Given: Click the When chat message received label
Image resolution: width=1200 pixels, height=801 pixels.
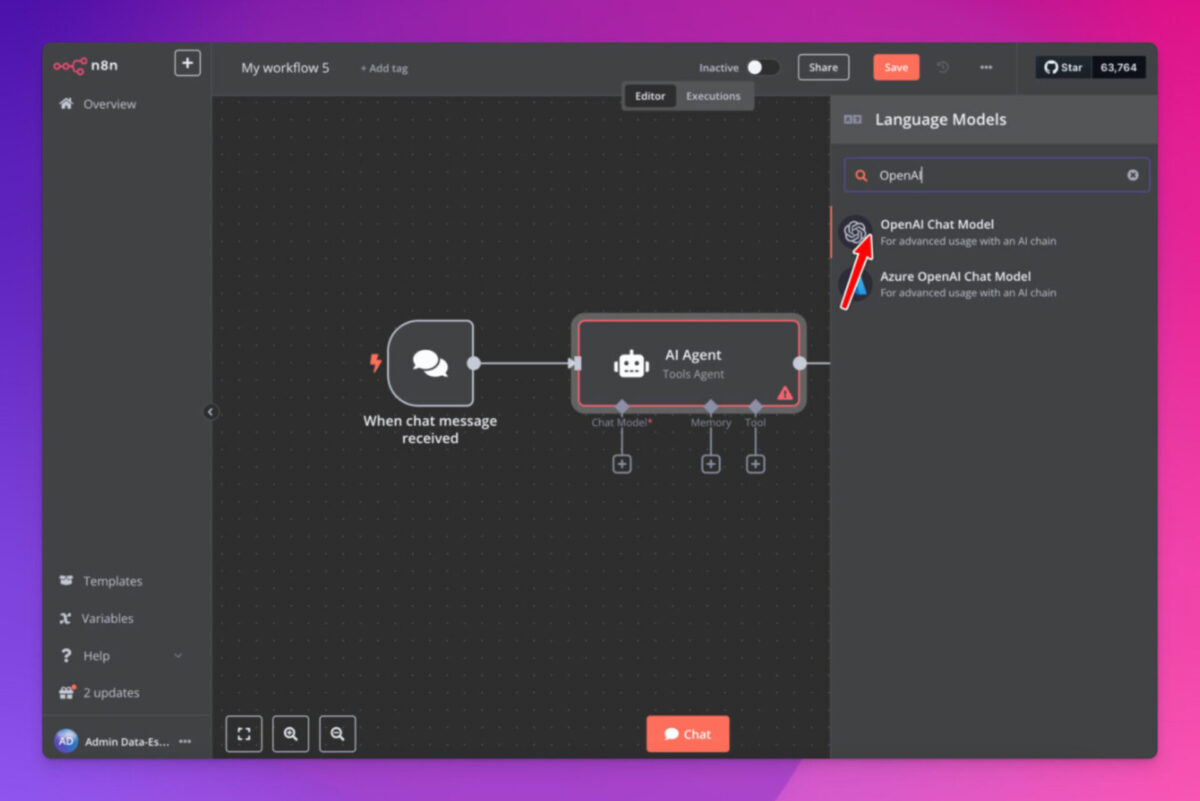Looking at the screenshot, I should [430, 429].
